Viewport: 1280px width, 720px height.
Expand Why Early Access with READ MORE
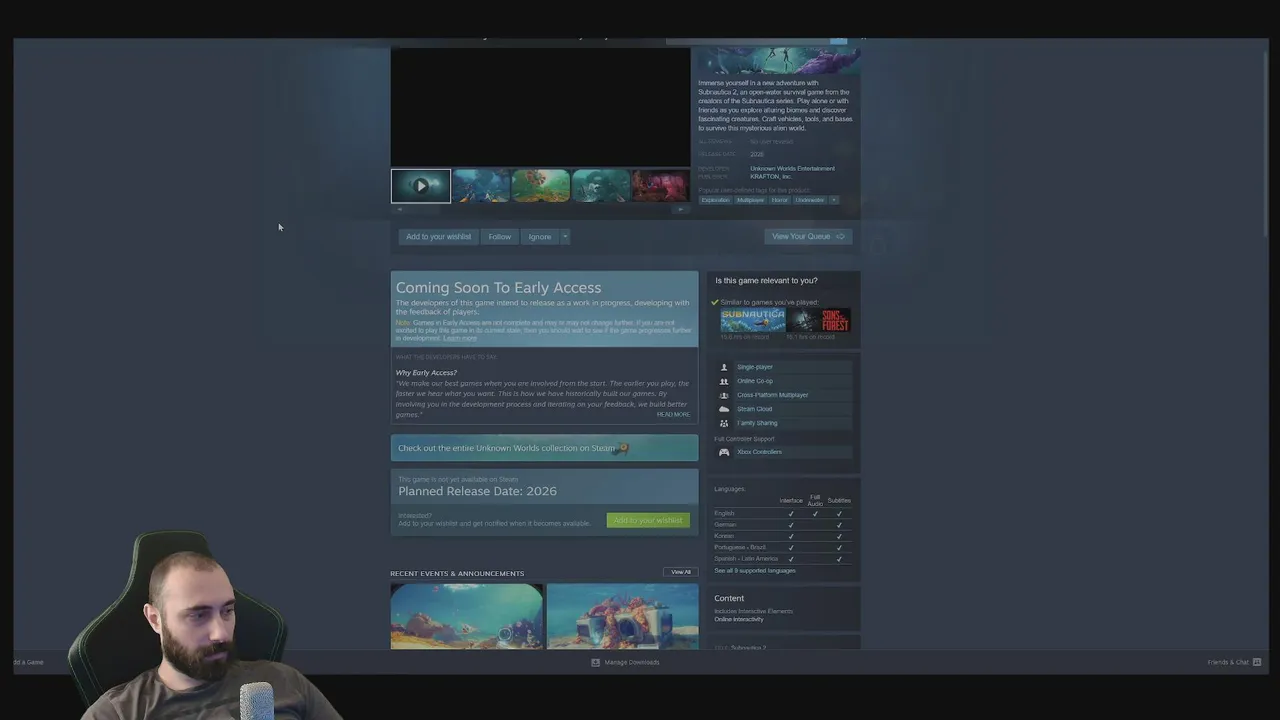pyautogui.click(x=673, y=414)
